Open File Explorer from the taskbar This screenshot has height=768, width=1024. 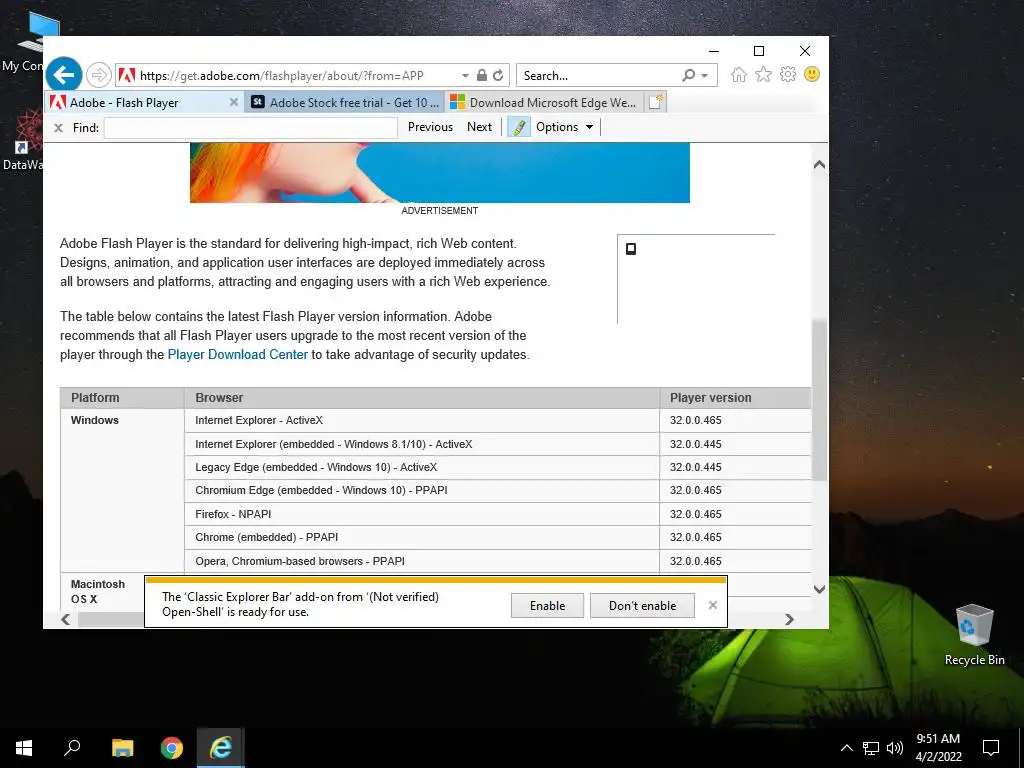[x=122, y=748]
